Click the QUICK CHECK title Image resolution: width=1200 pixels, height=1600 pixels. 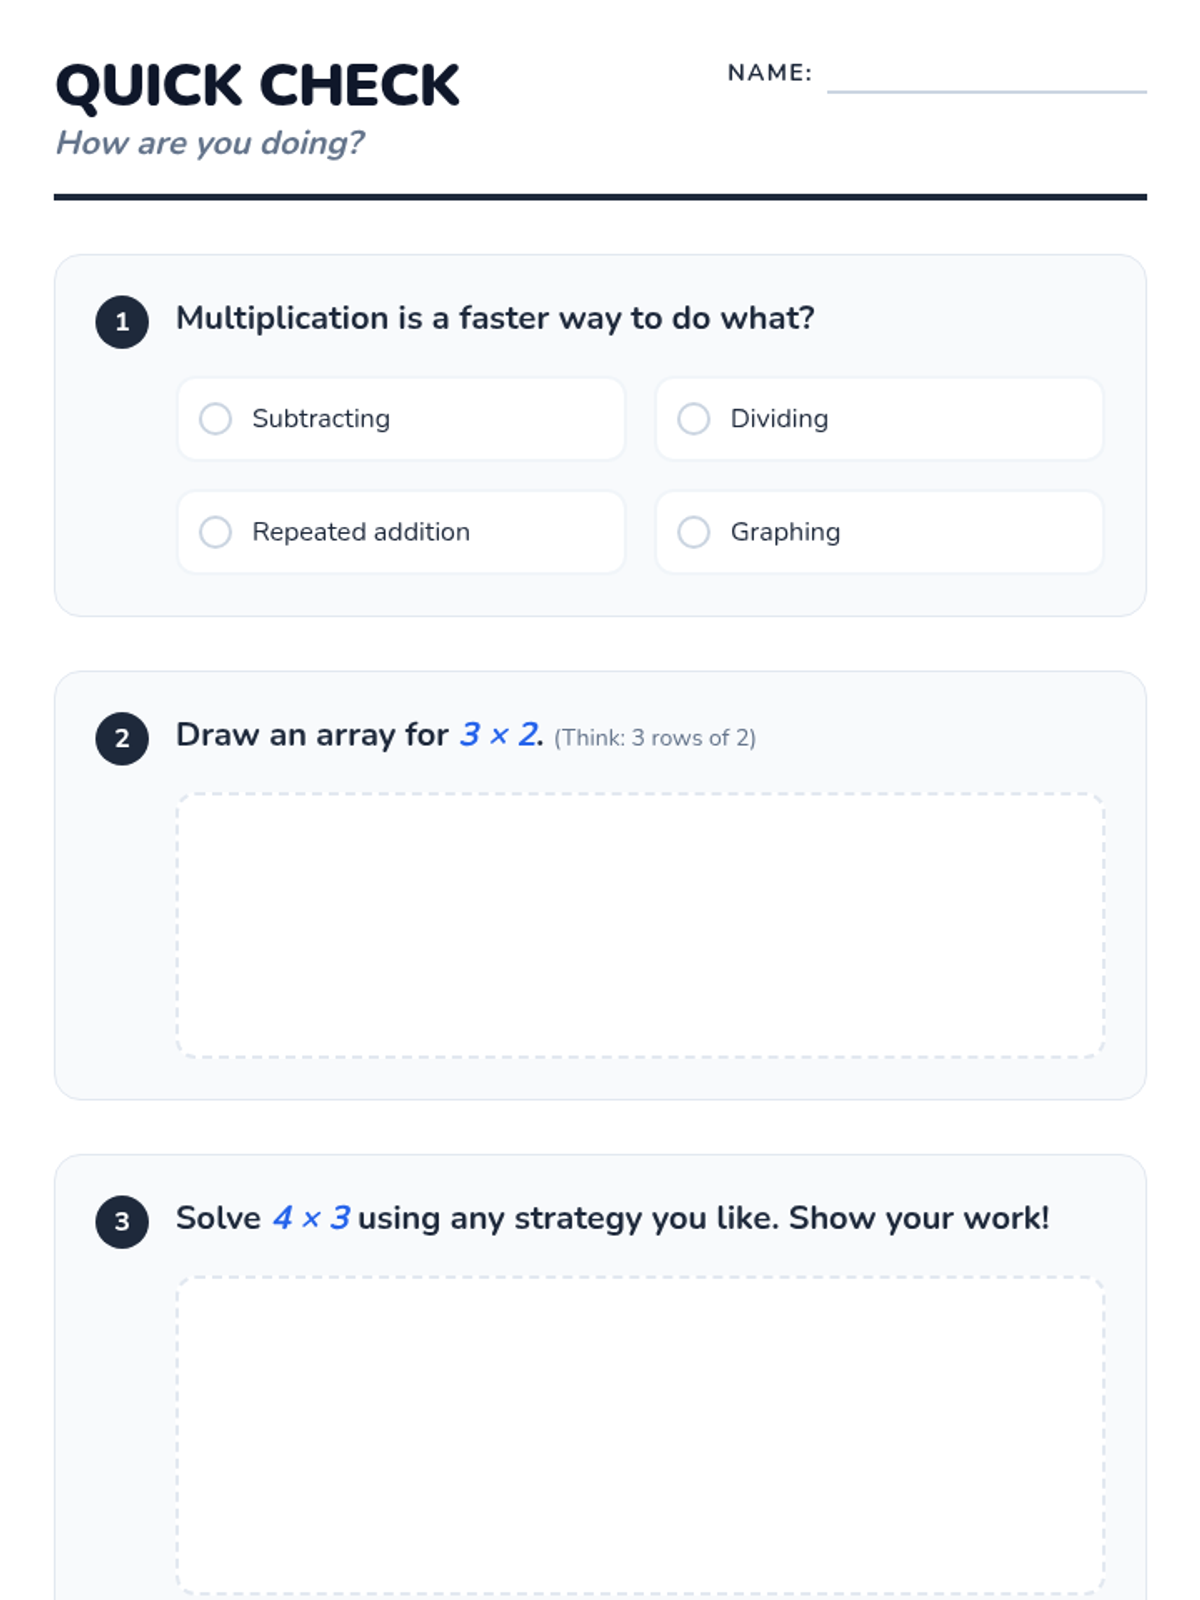tap(258, 86)
